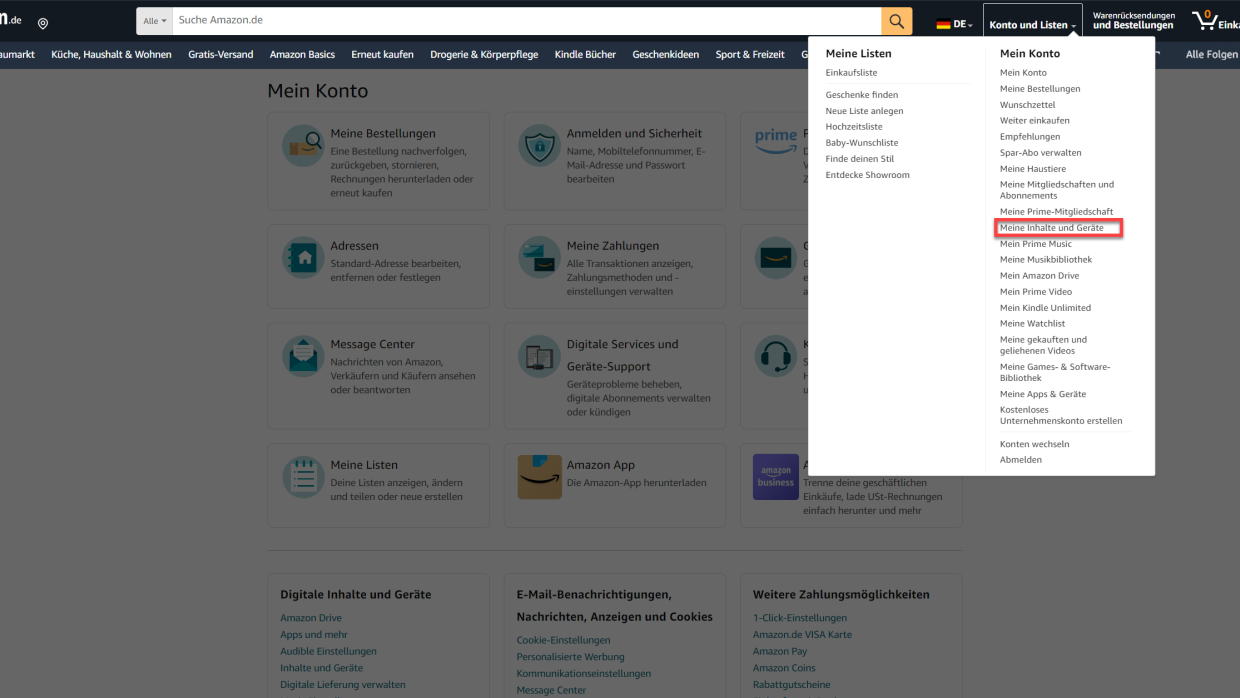1240x698 pixels.
Task: Click the Meine Listen notepad icon
Action: (303, 478)
